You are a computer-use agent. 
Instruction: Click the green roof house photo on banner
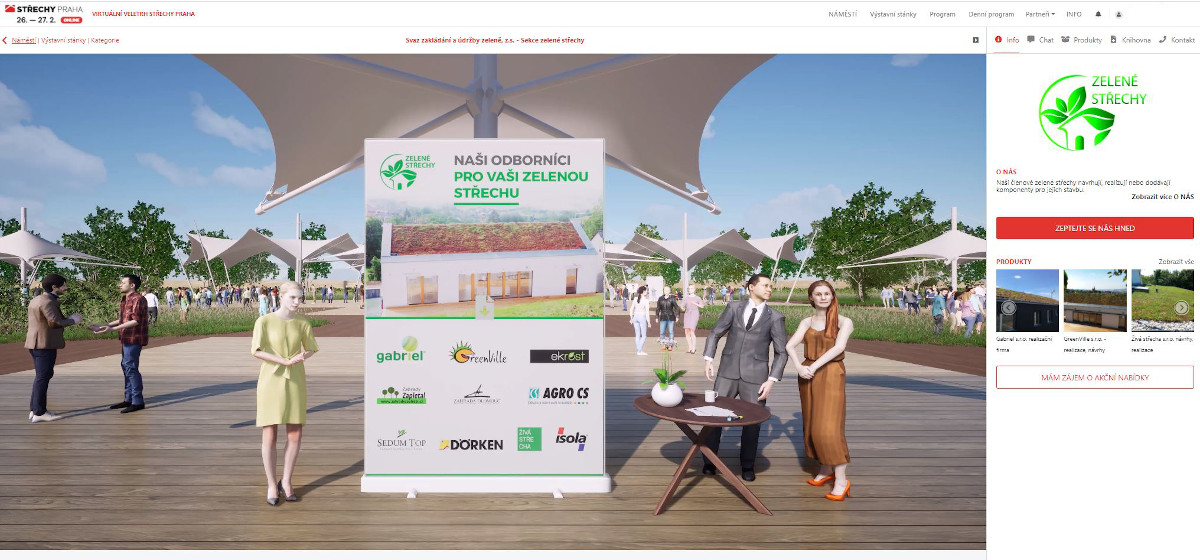[485, 262]
